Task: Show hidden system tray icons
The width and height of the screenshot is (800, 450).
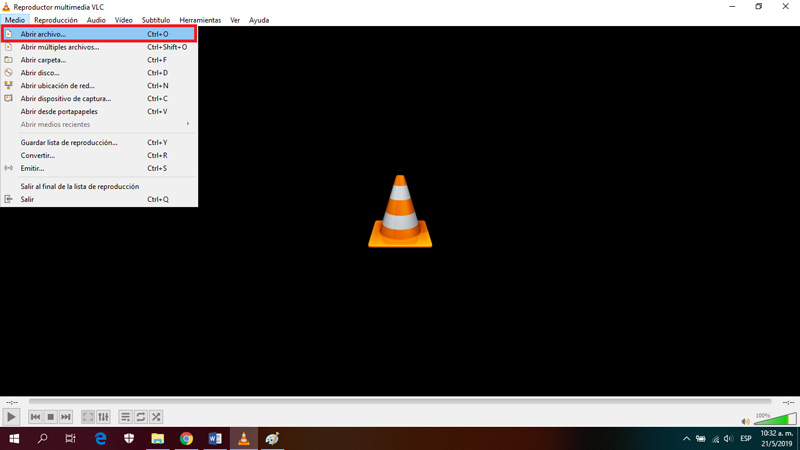Action: pos(686,439)
